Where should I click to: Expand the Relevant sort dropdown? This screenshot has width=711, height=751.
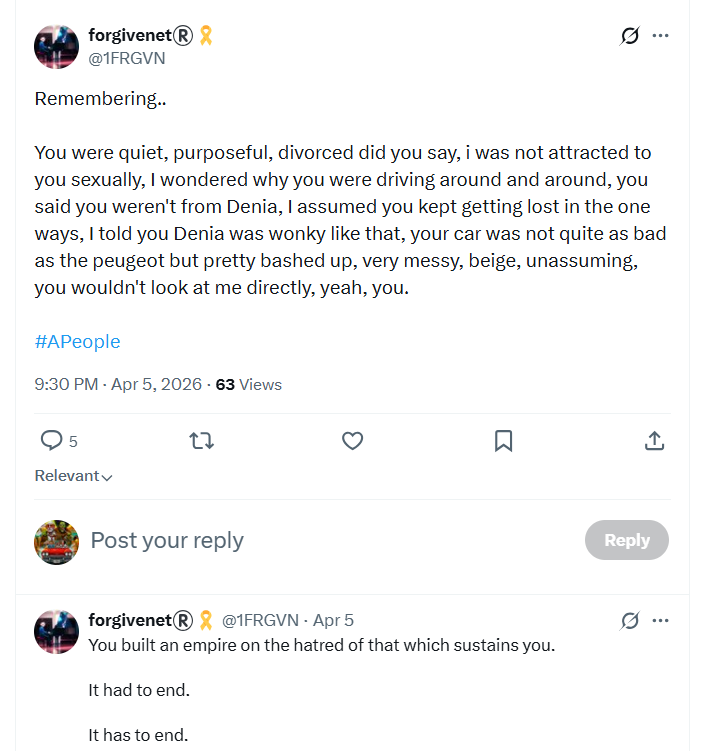tap(73, 476)
